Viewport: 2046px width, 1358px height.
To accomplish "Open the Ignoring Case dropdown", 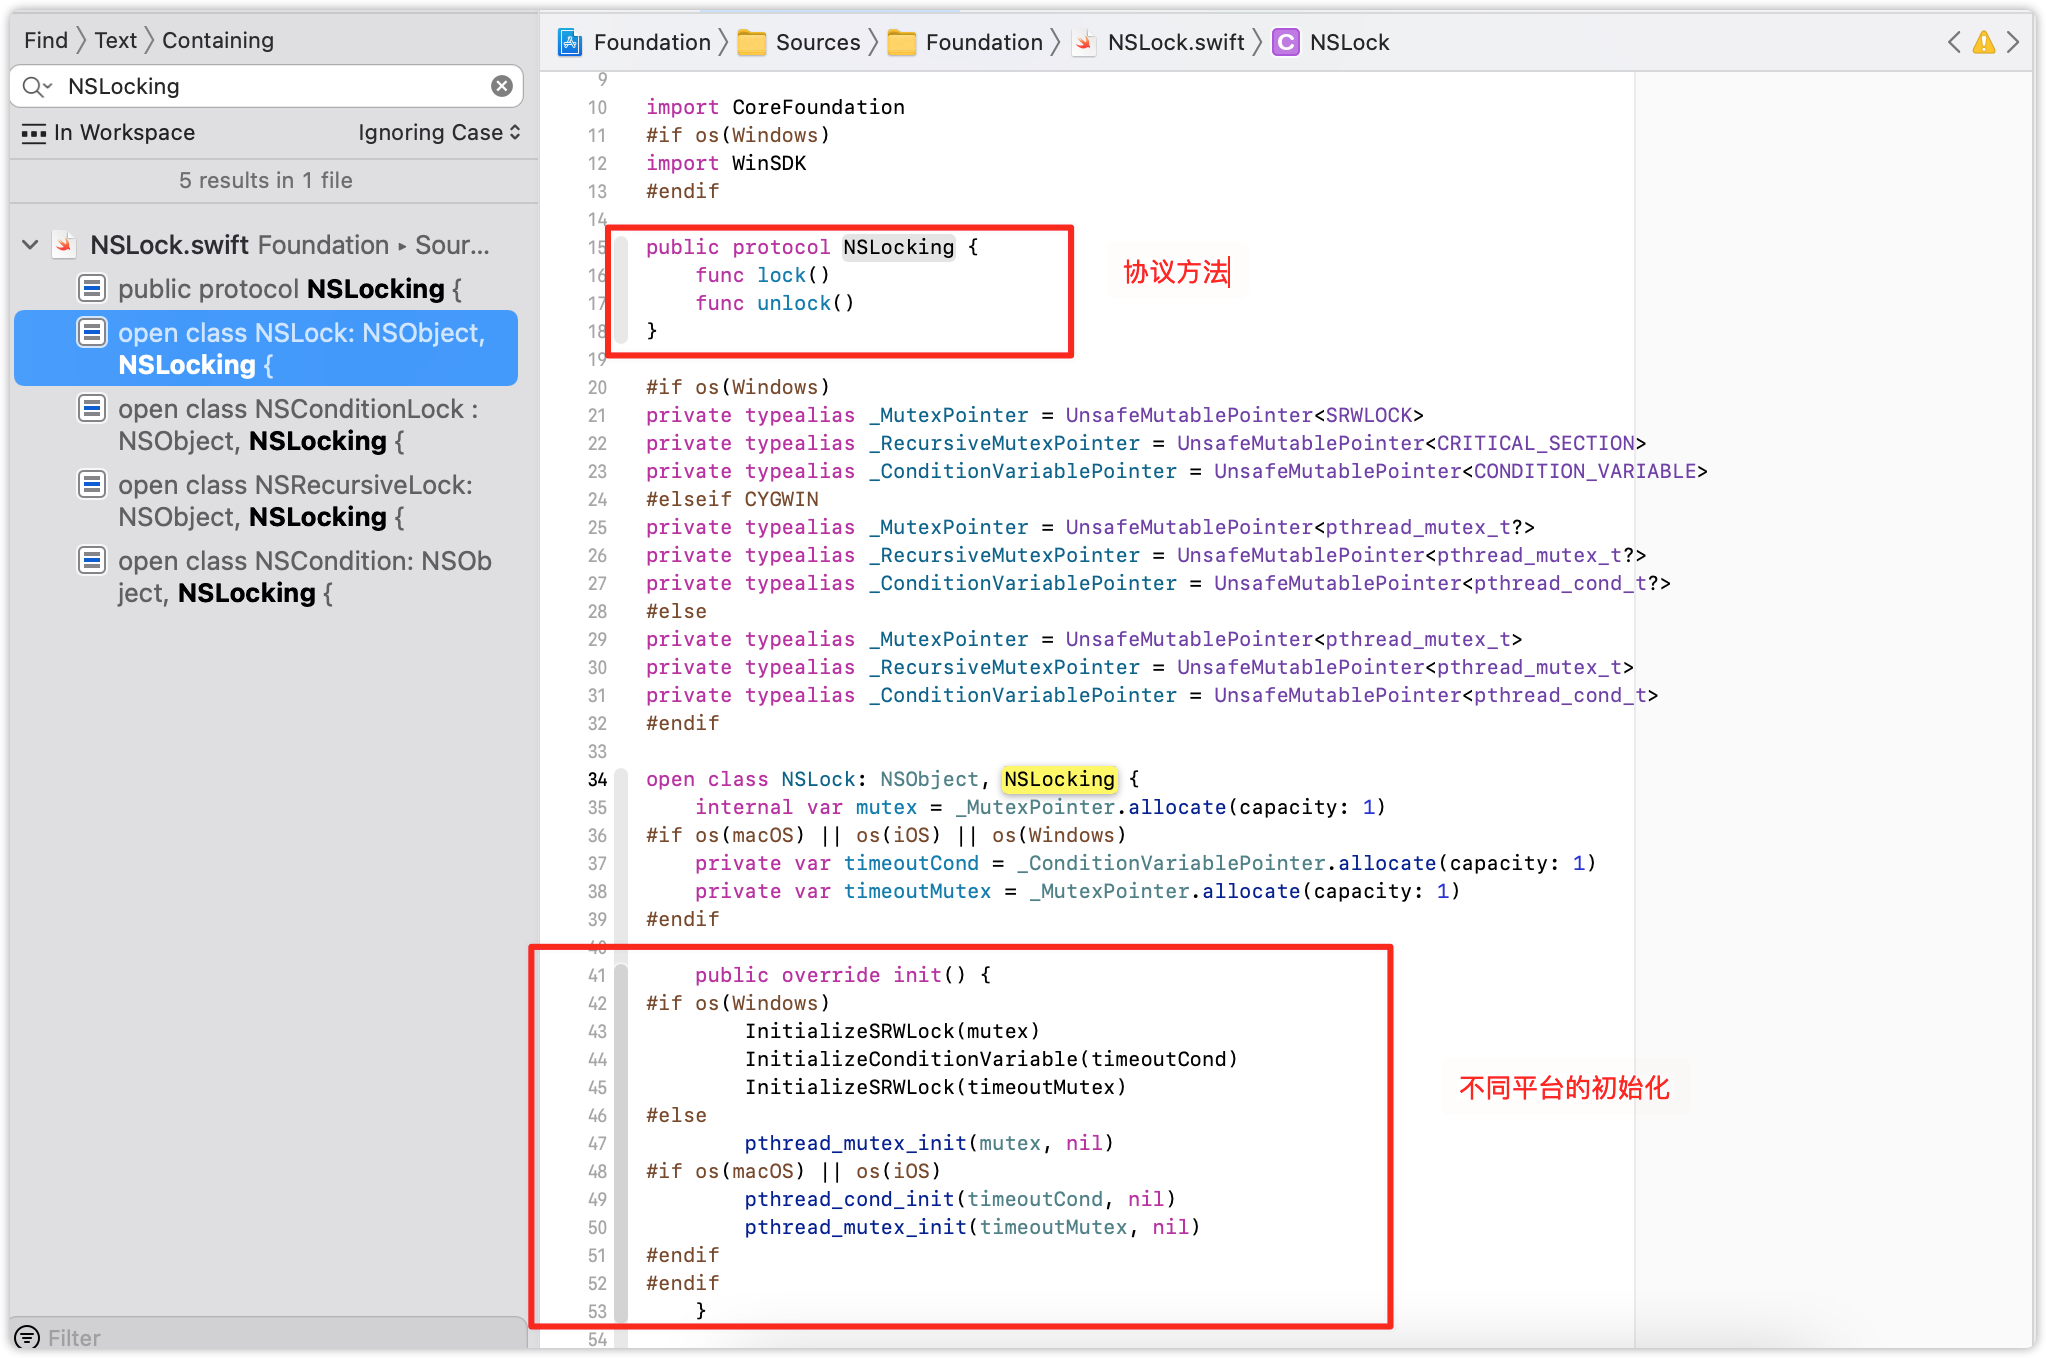I will [x=439, y=133].
